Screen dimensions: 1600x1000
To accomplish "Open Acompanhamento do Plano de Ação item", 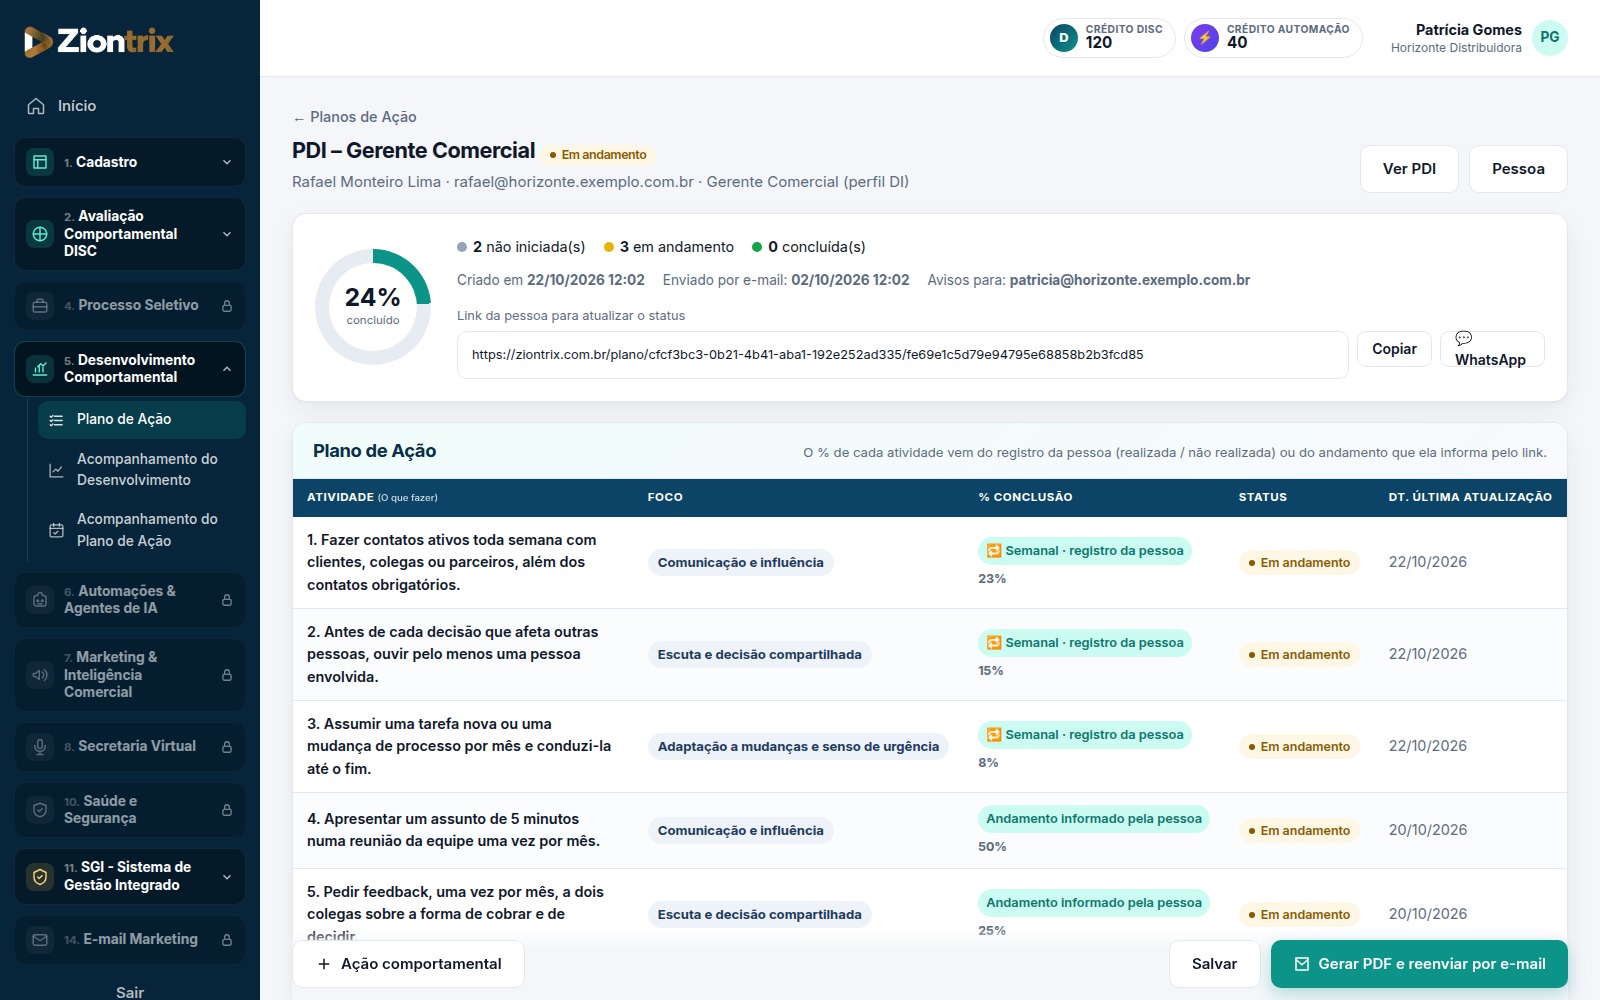I will (142, 530).
